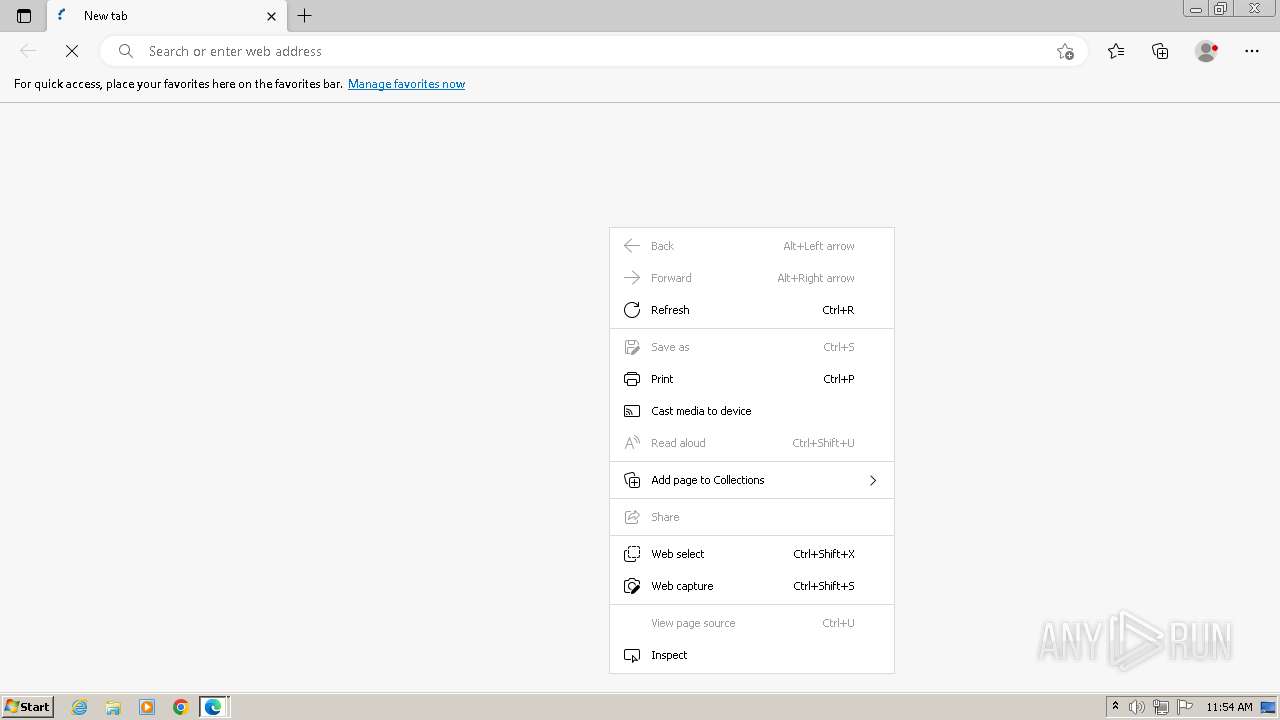Screen dimensions: 1280x720
Task: Launch Google Chrome from taskbar
Action: (x=181, y=707)
